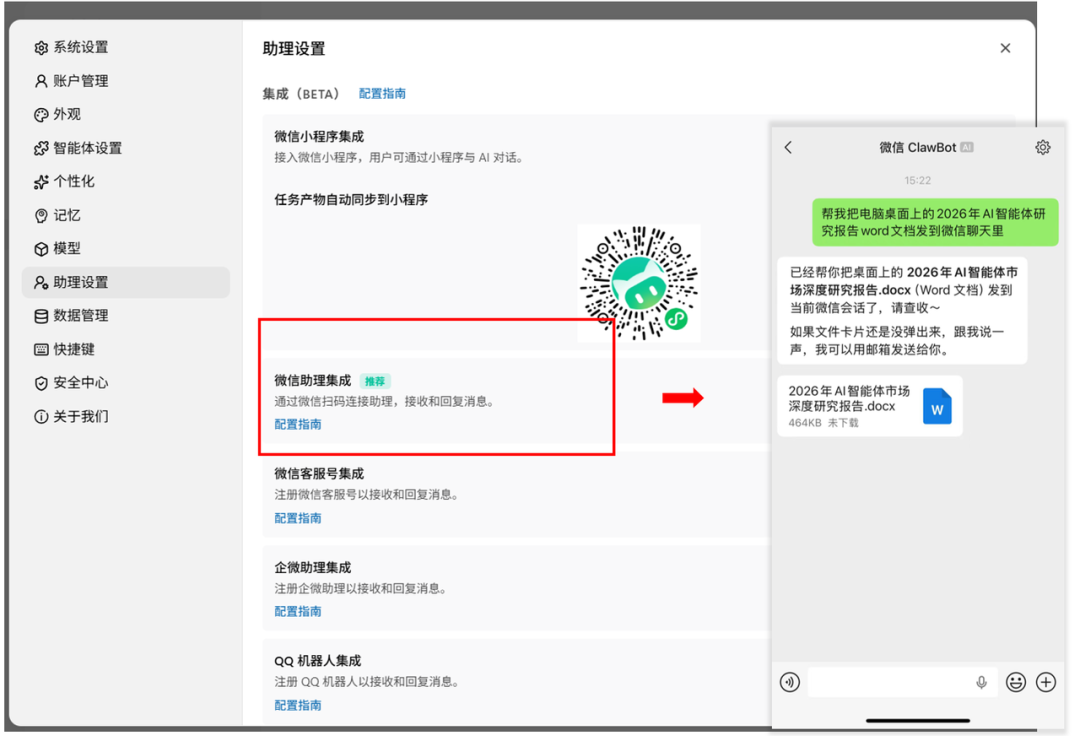Click the cube icon beside 模型
The width and height of the screenshot is (1080, 736).
click(x=41, y=249)
